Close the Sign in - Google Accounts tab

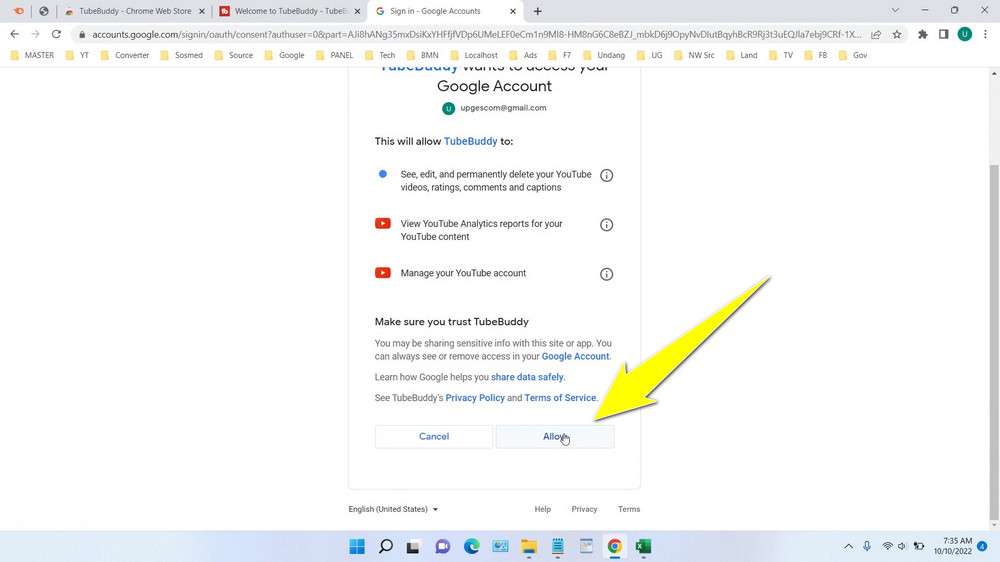click(x=513, y=11)
